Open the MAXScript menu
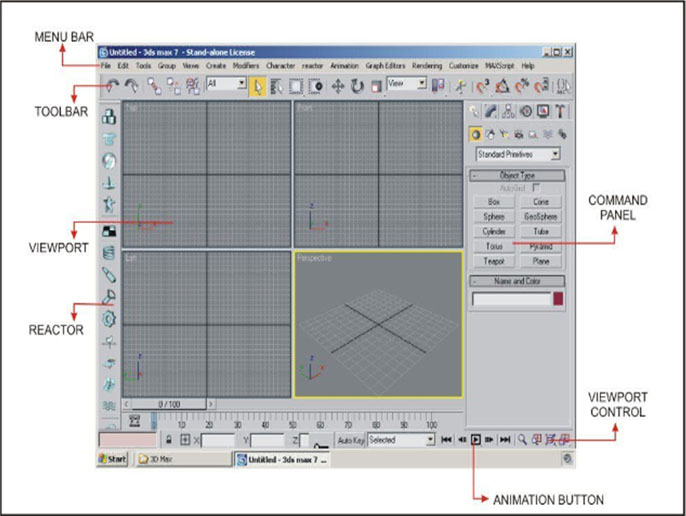The height and width of the screenshot is (516, 686). coord(500,66)
